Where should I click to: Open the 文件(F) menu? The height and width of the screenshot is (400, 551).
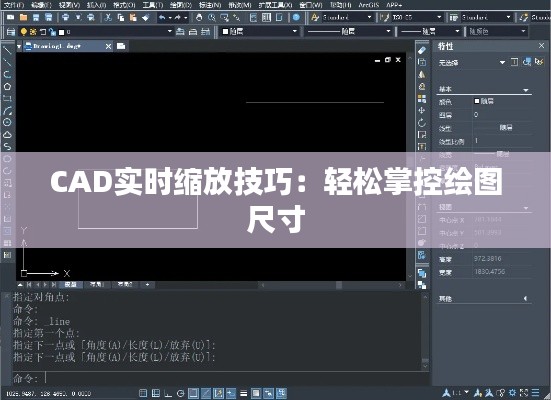(14, 5)
